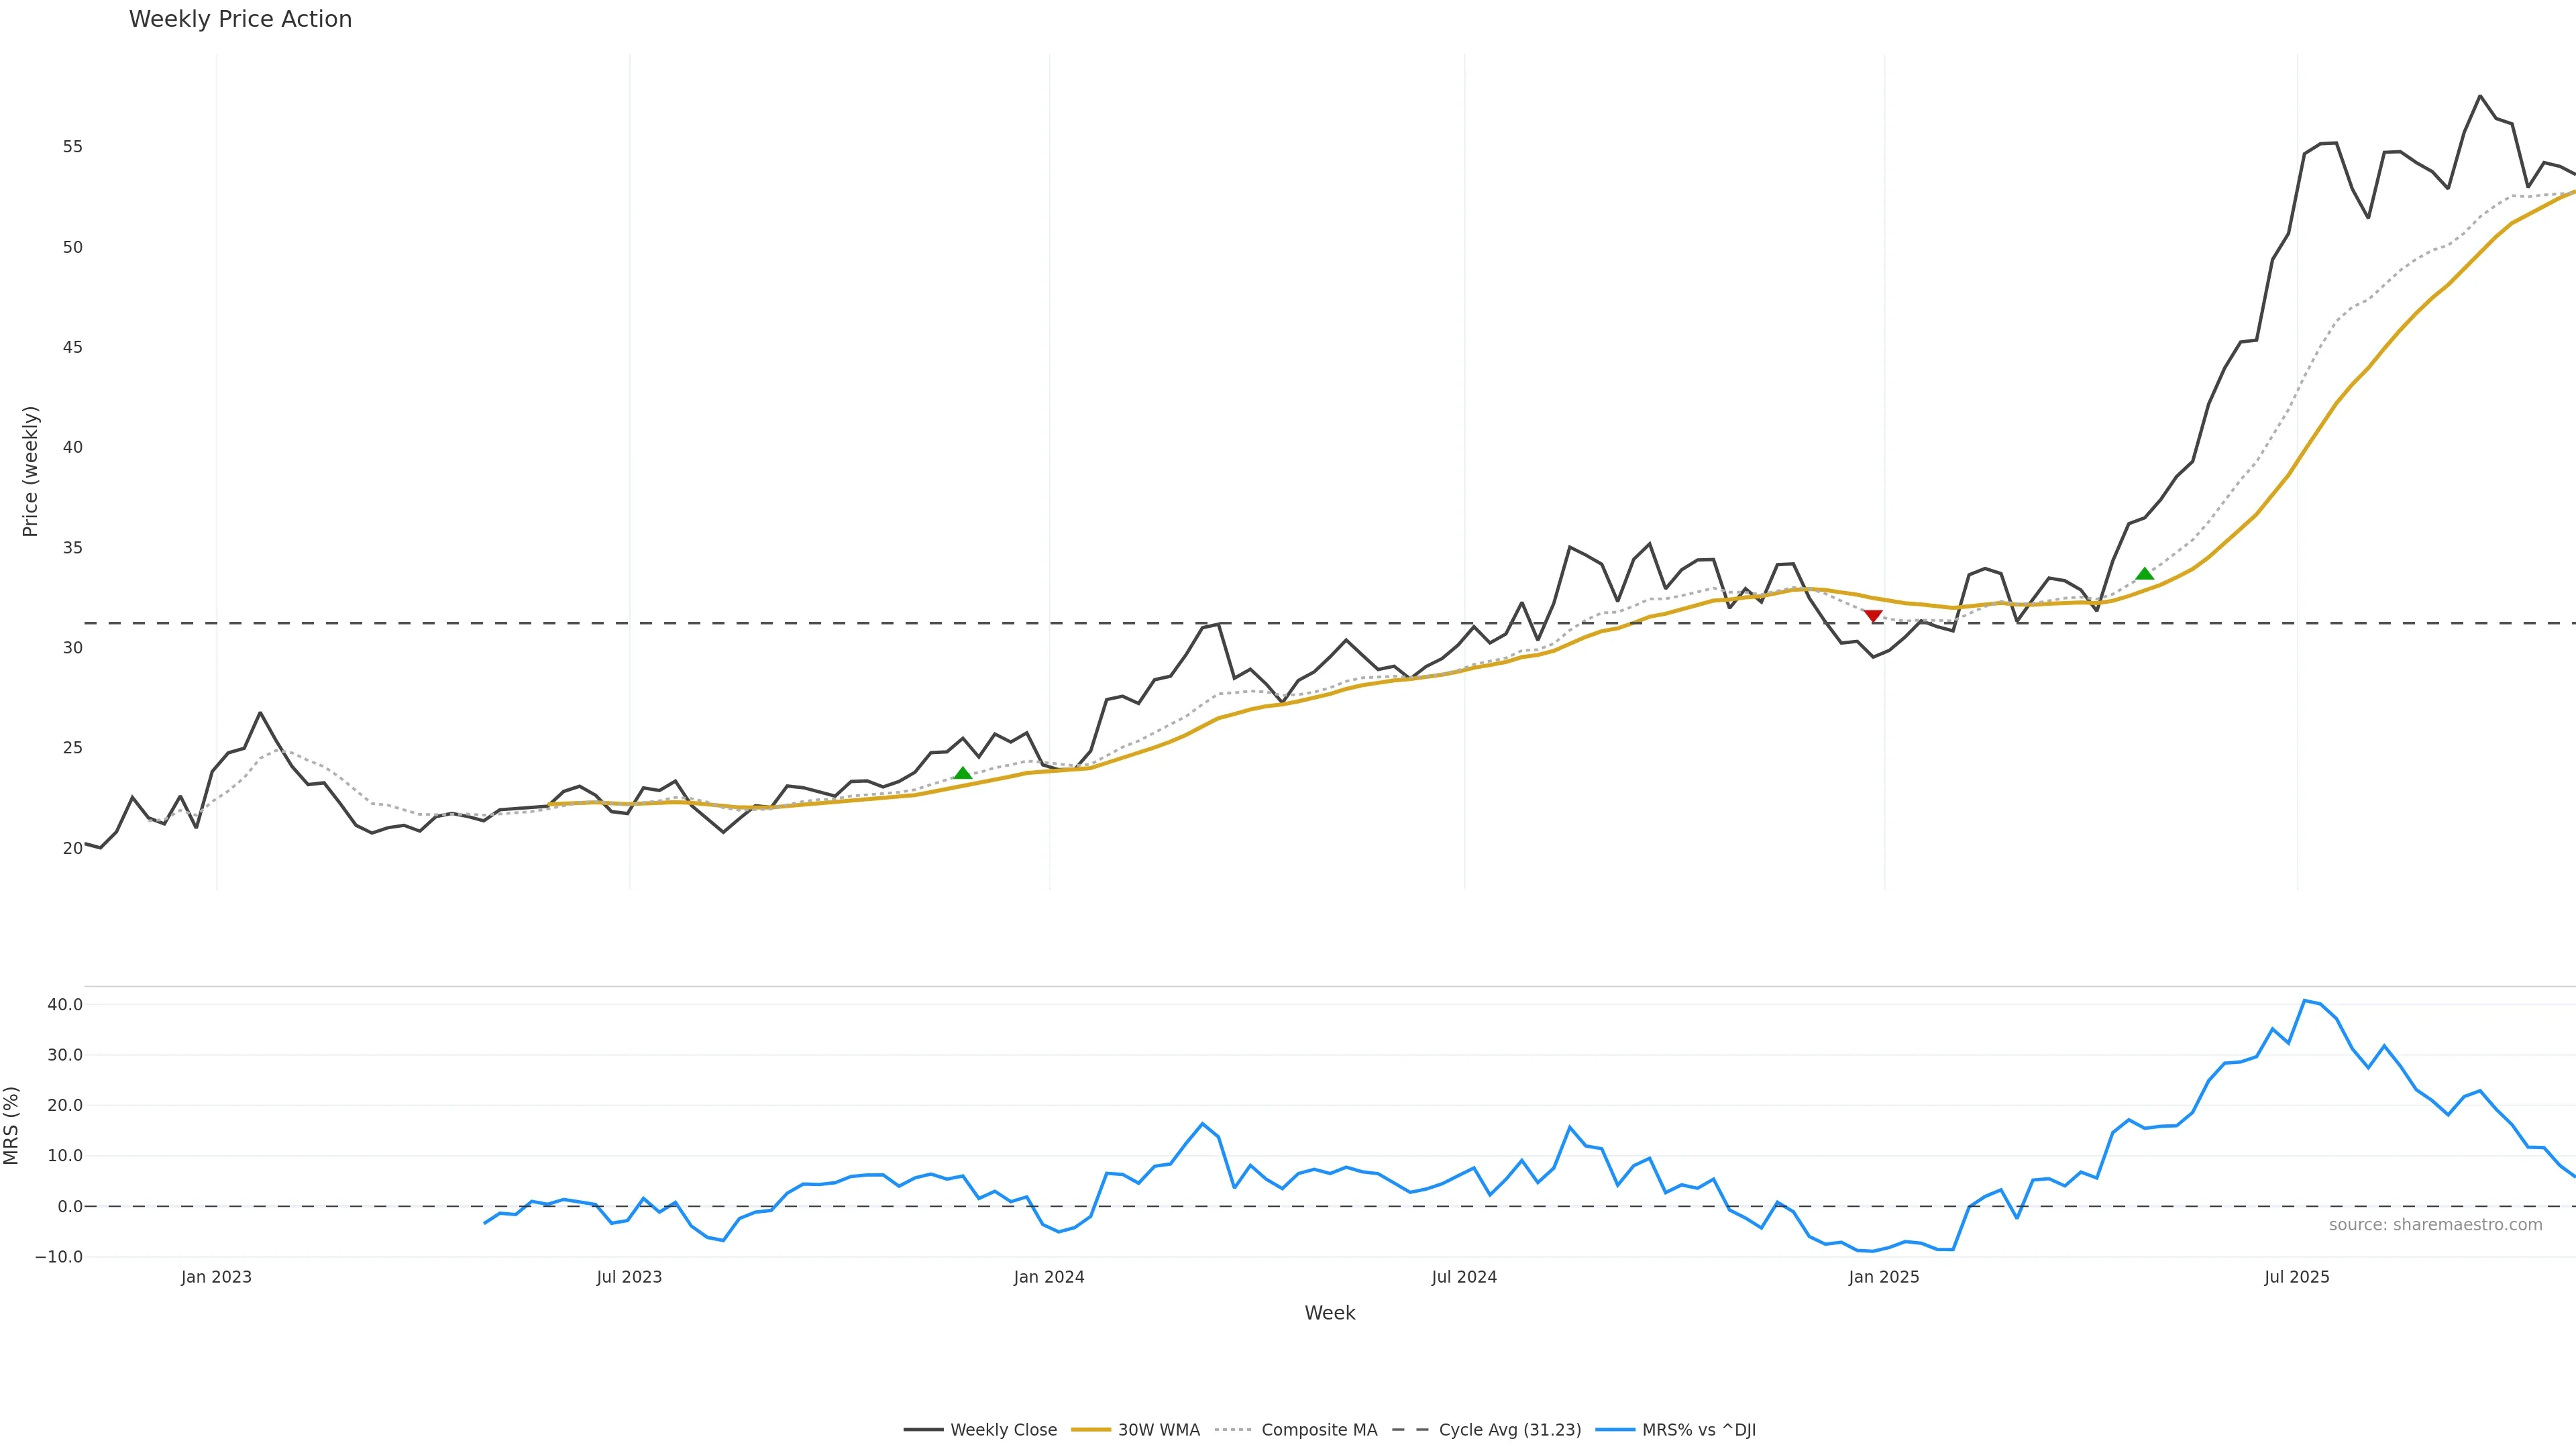
Task: Click the Jan 2024 x-axis tick label
Action: pyautogui.click(x=1049, y=1277)
